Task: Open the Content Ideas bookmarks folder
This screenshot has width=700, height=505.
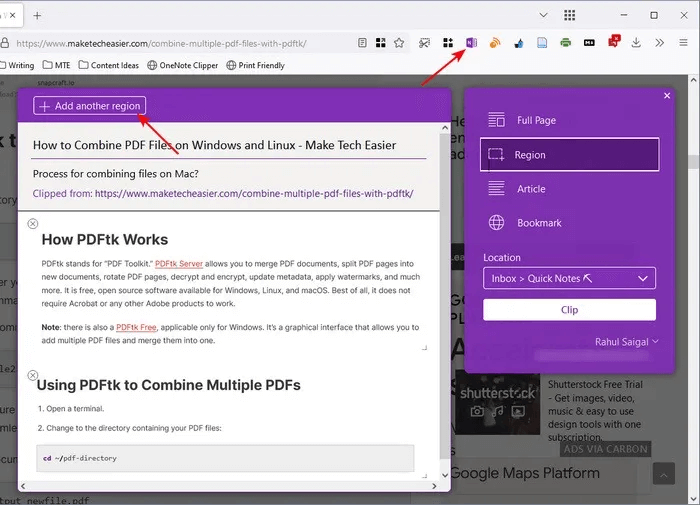Action: point(108,65)
